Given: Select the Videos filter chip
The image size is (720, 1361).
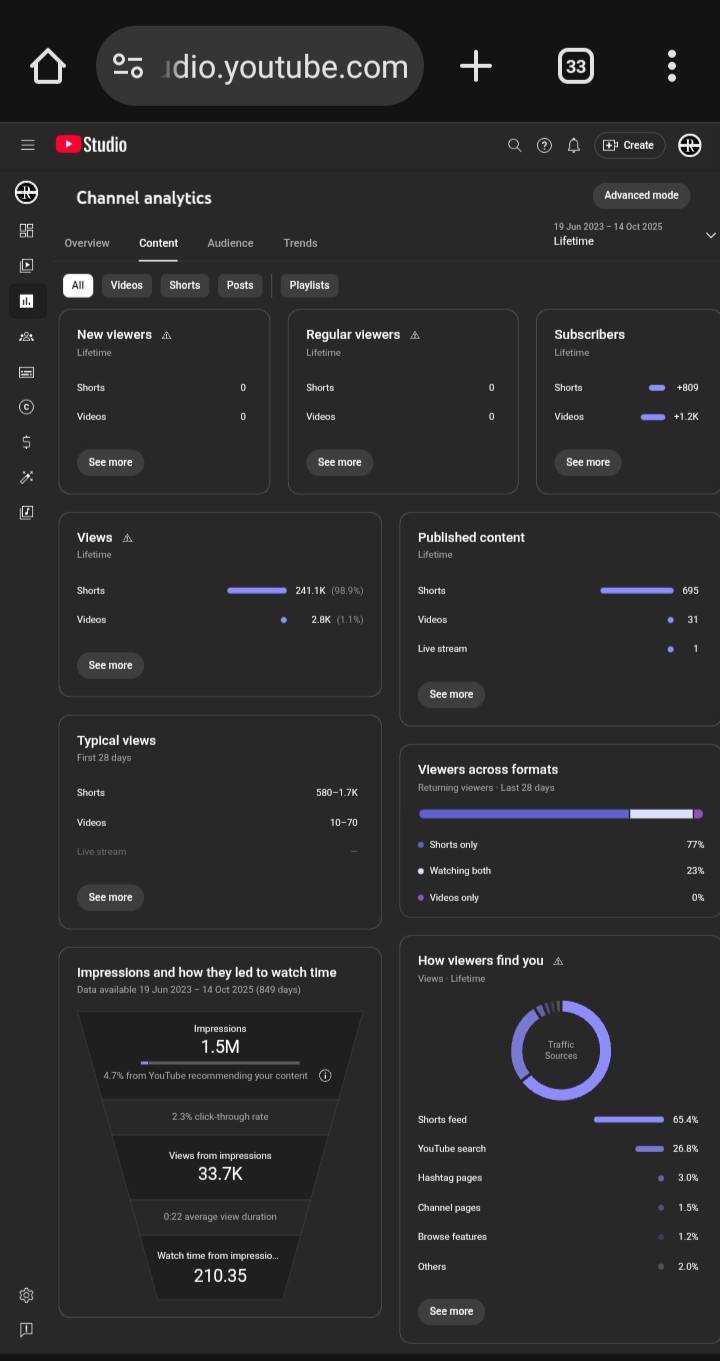Looking at the screenshot, I should tap(126, 285).
